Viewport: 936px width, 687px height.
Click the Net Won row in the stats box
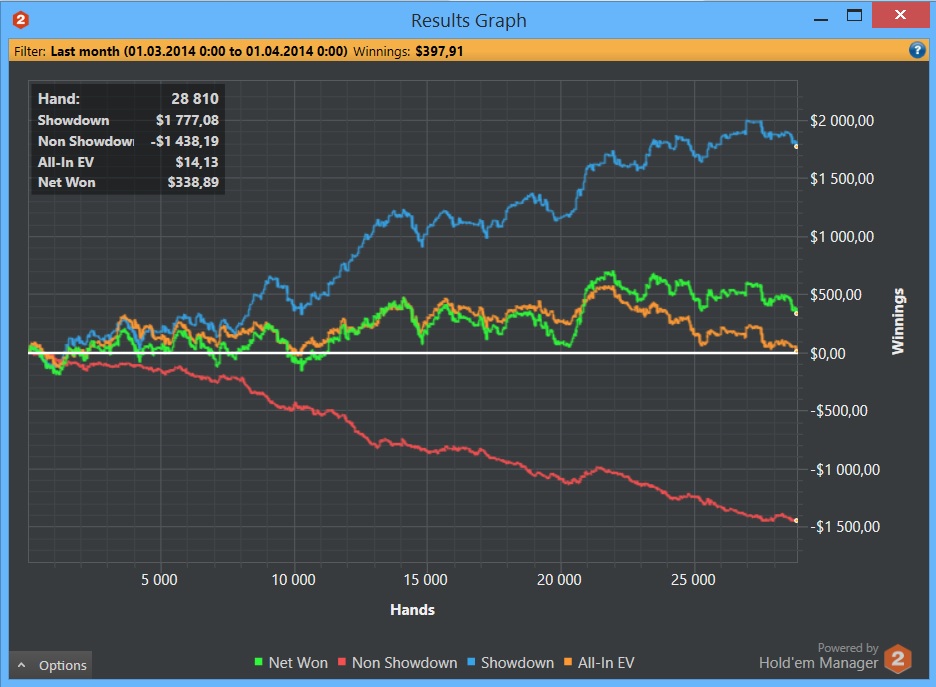click(x=128, y=183)
